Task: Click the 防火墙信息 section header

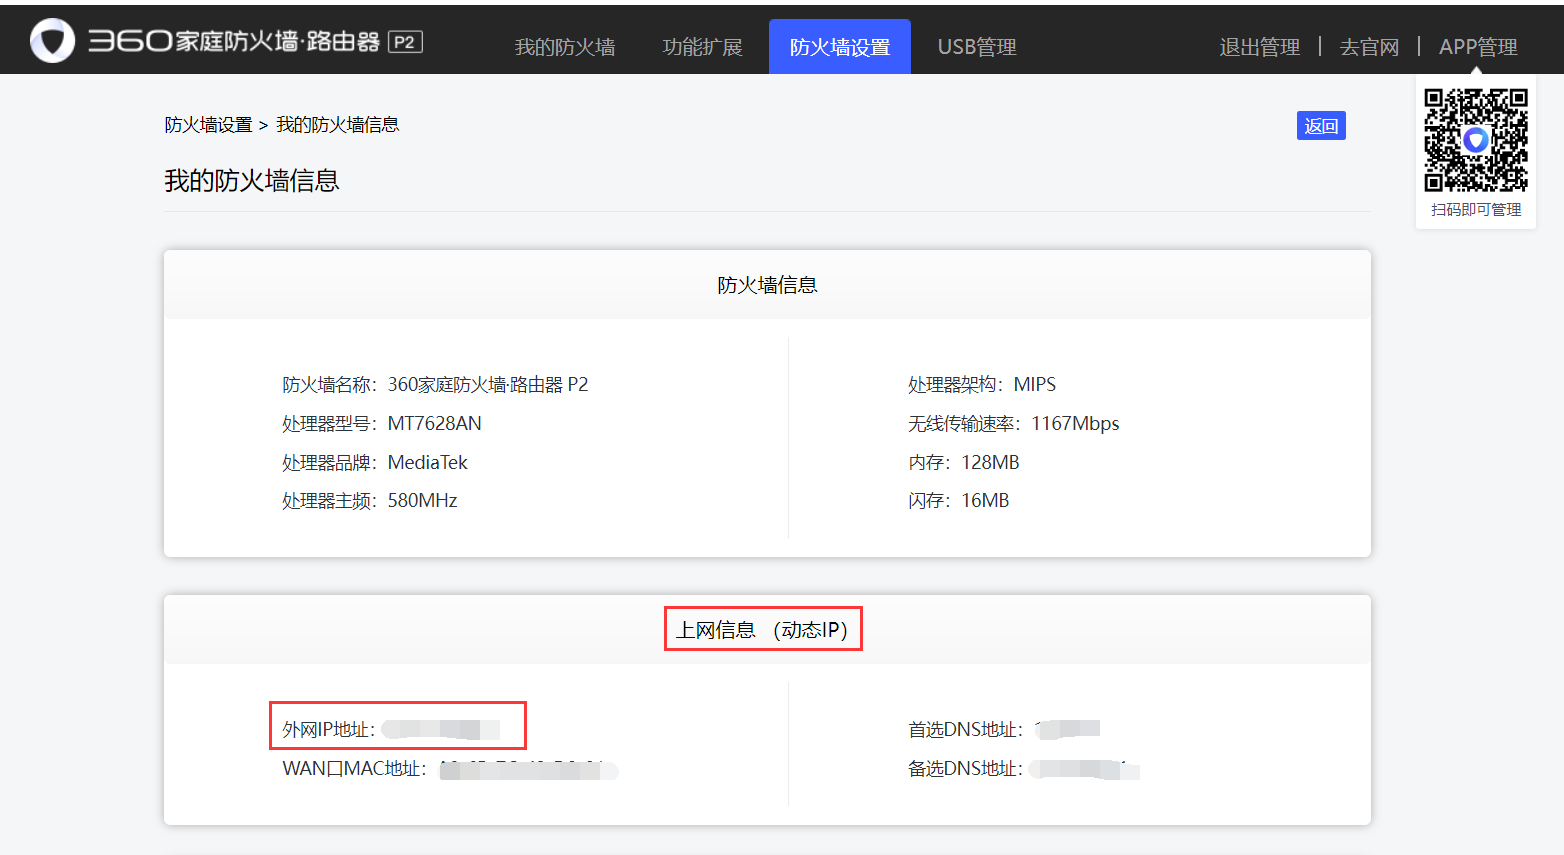Action: tap(767, 285)
